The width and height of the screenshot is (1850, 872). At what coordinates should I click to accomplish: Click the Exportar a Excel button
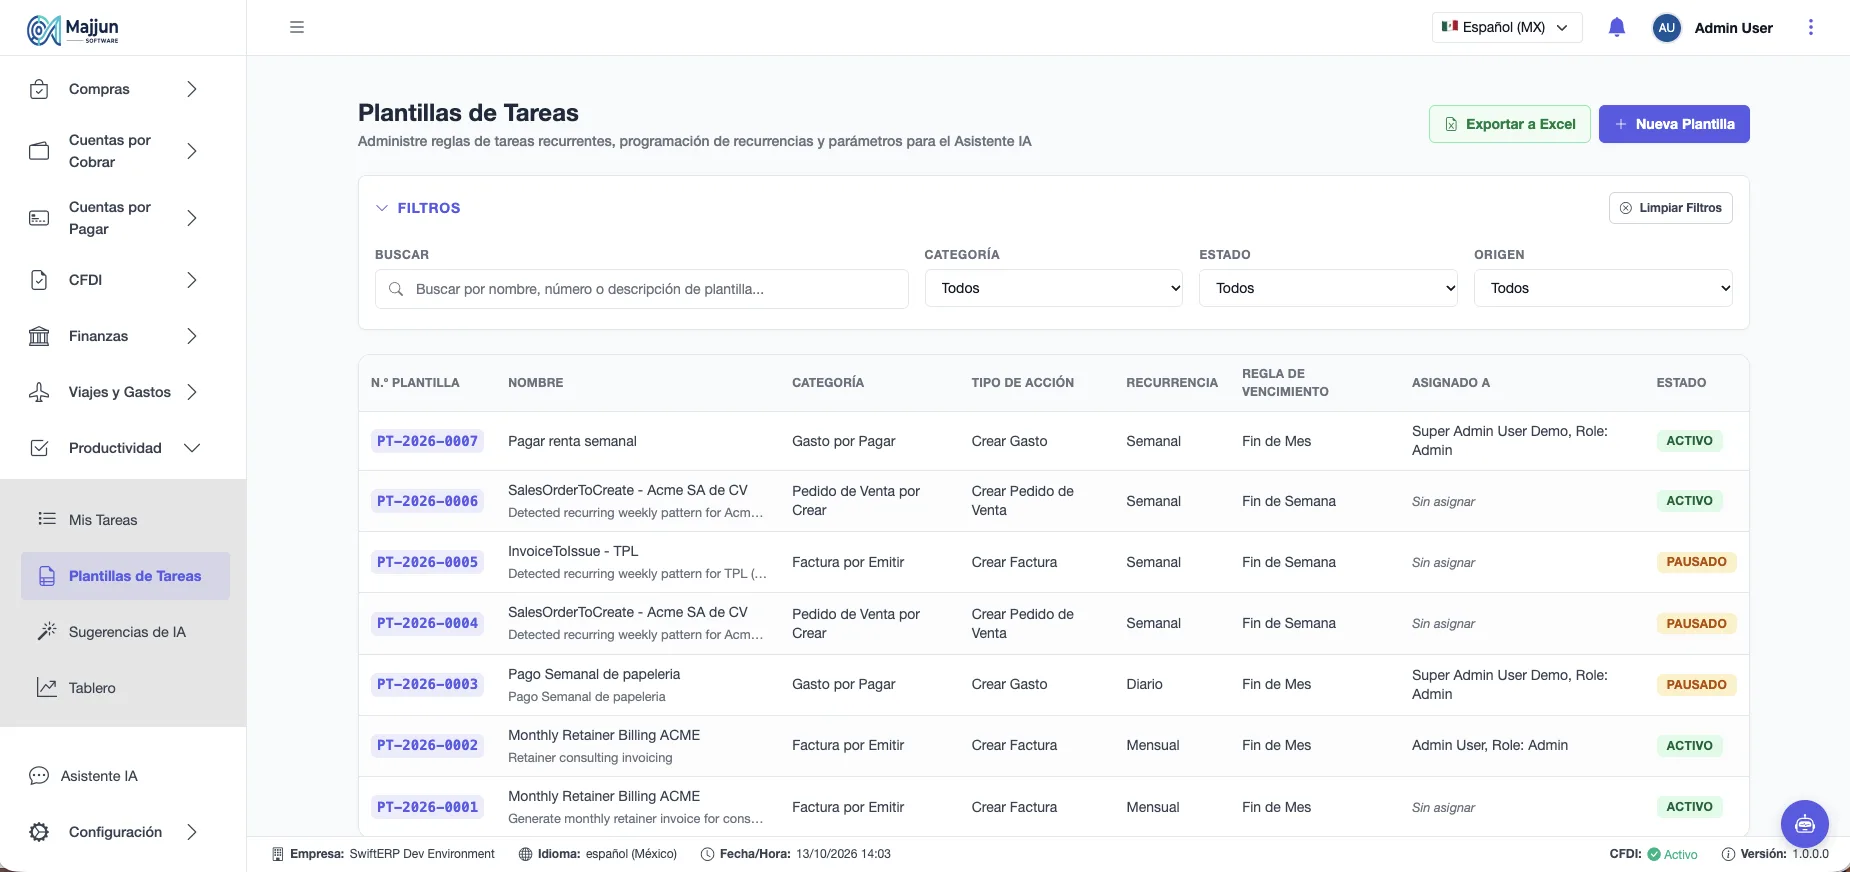click(x=1509, y=124)
